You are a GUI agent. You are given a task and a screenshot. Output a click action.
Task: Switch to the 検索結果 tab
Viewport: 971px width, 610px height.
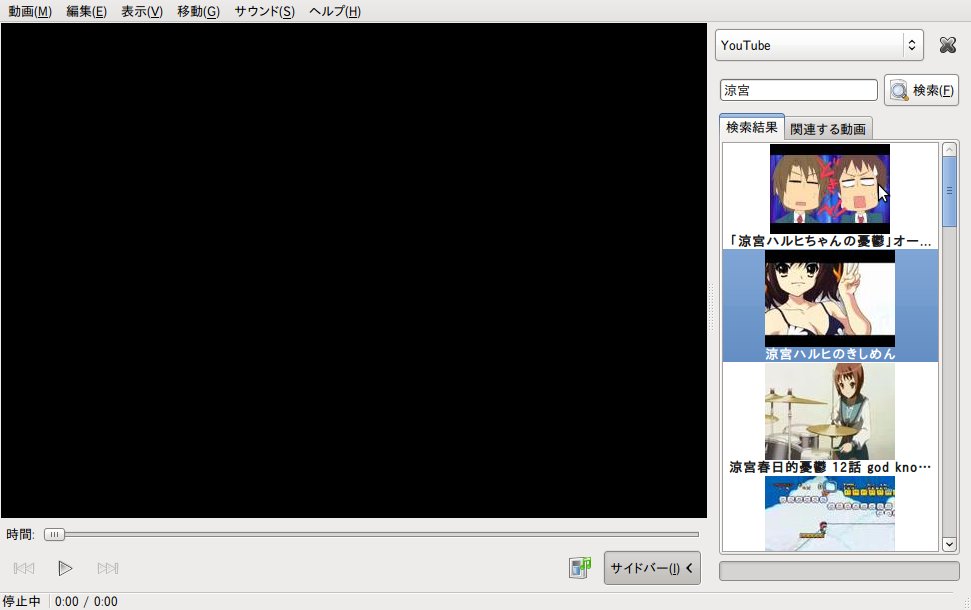click(752, 127)
